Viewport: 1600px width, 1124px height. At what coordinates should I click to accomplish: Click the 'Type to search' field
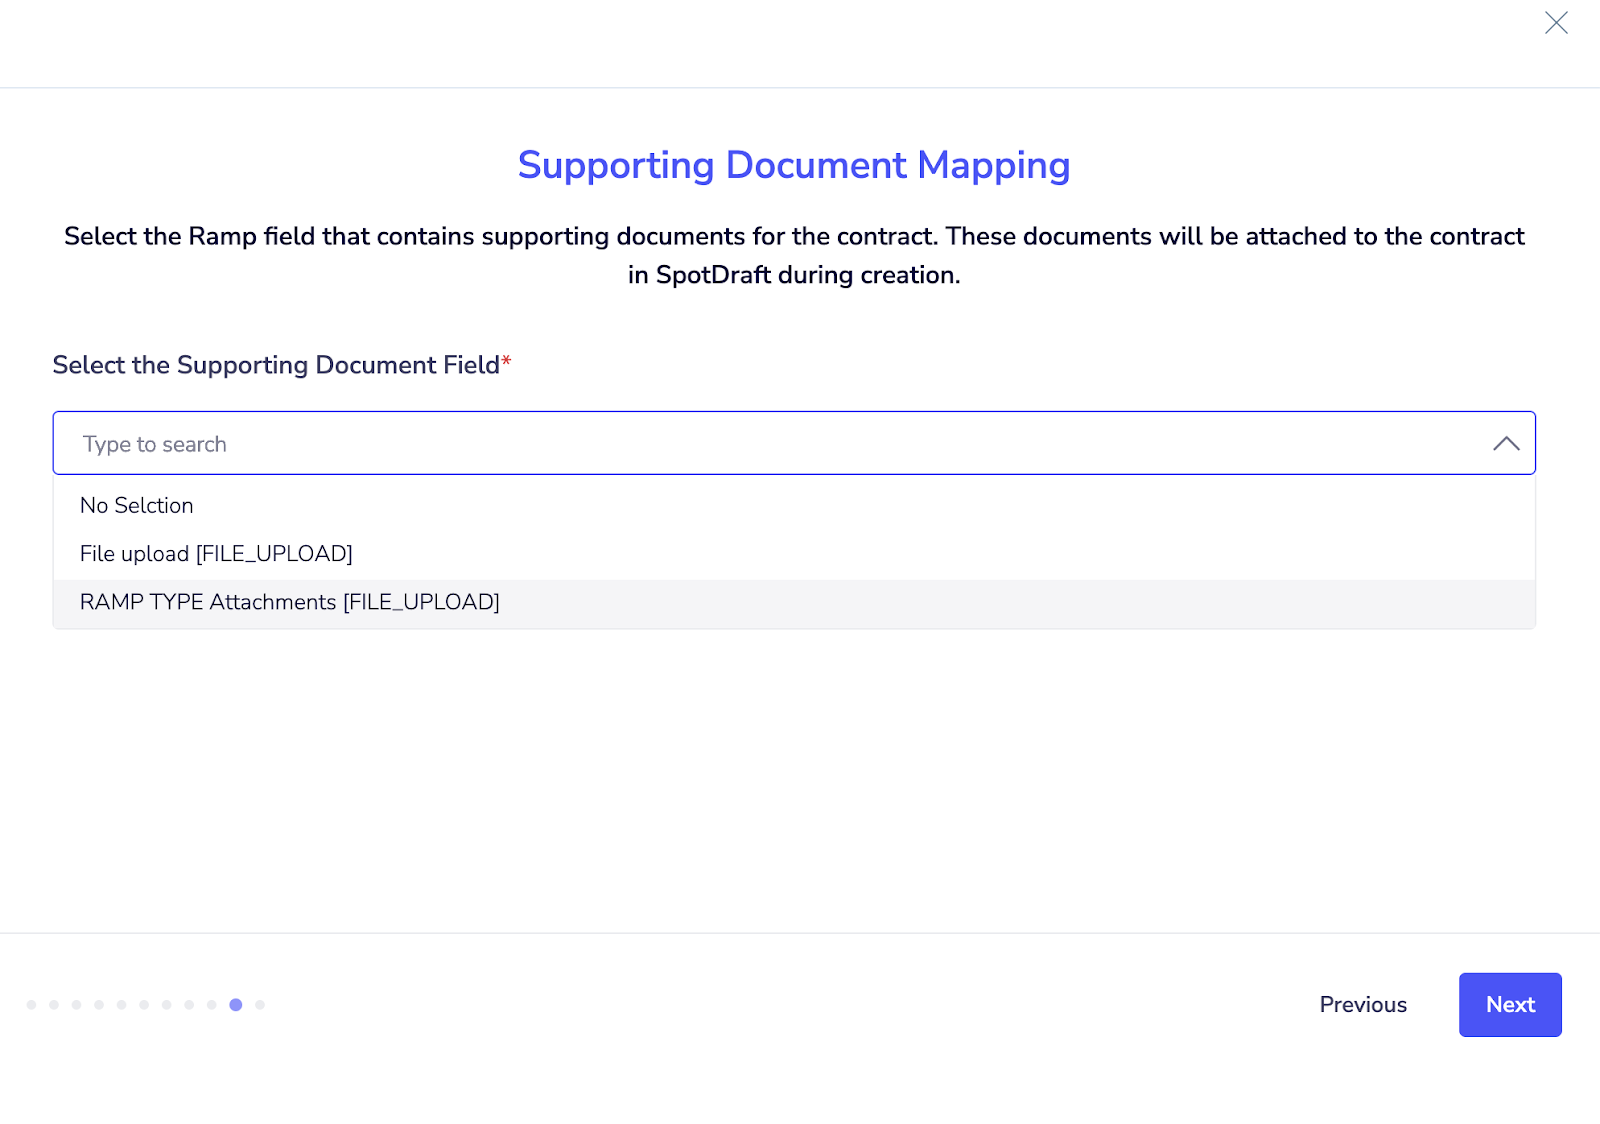(x=794, y=443)
